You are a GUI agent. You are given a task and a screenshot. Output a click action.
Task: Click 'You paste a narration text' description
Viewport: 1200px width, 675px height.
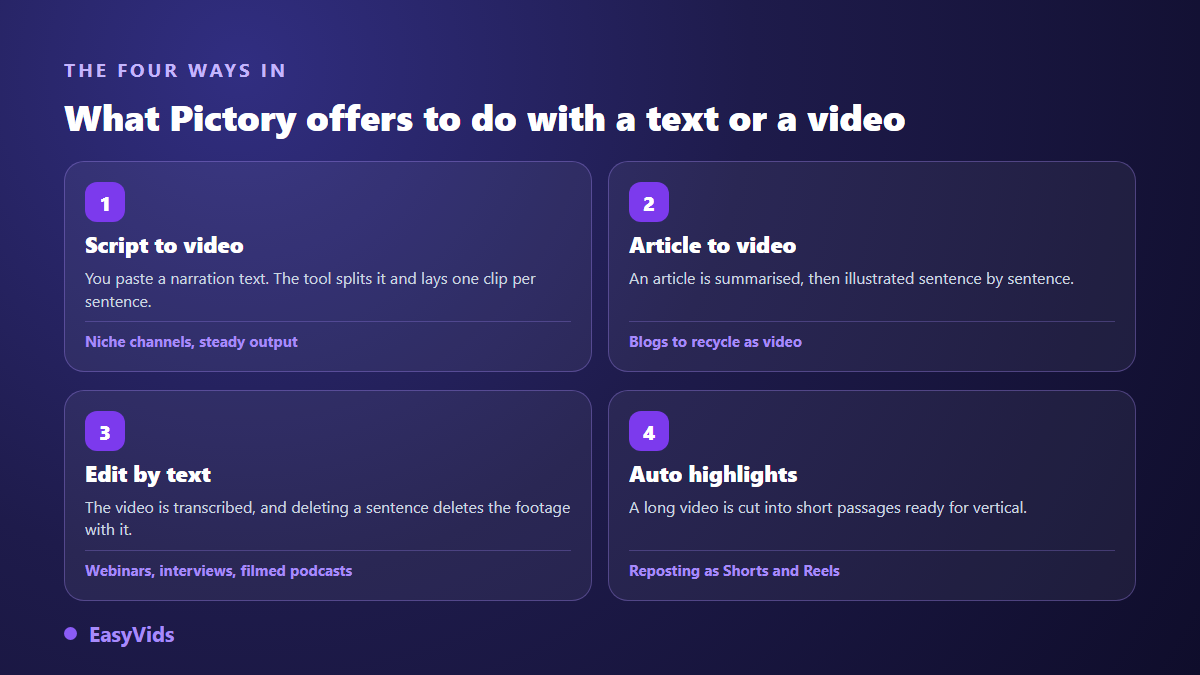[311, 289]
